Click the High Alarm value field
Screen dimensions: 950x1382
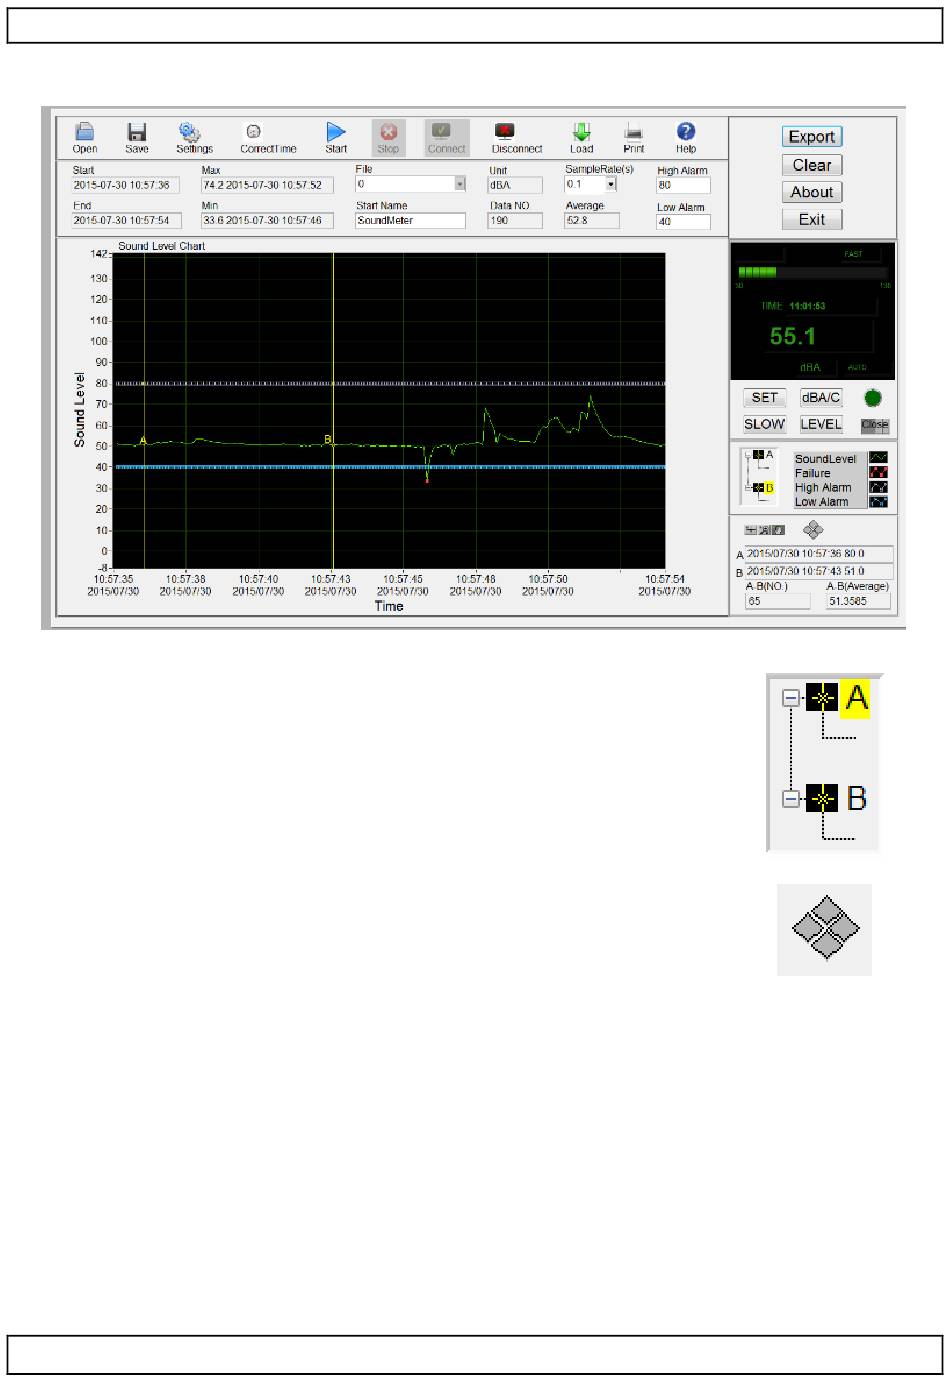[x=683, y=185]
